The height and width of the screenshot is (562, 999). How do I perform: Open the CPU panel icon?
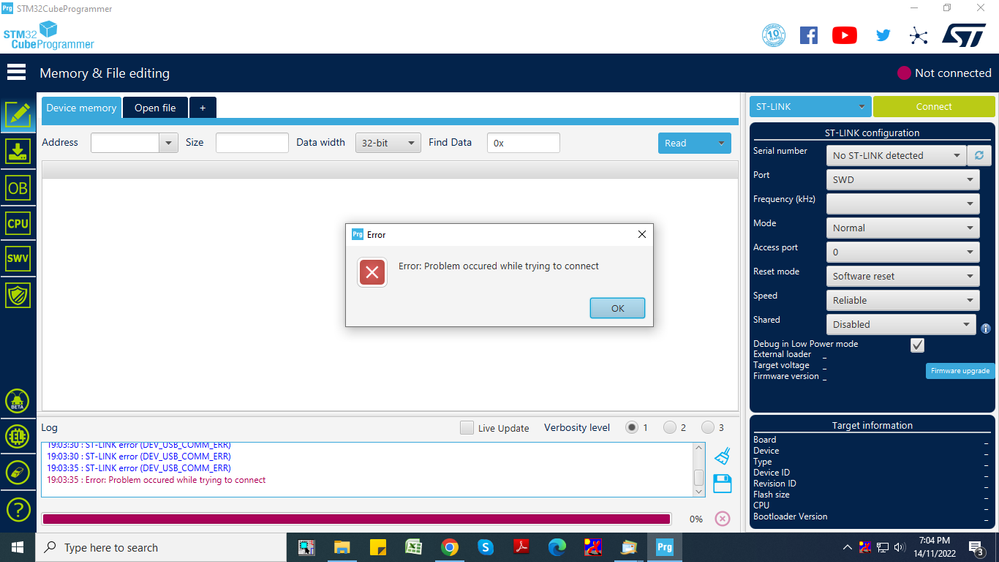(x=17, y=224)
